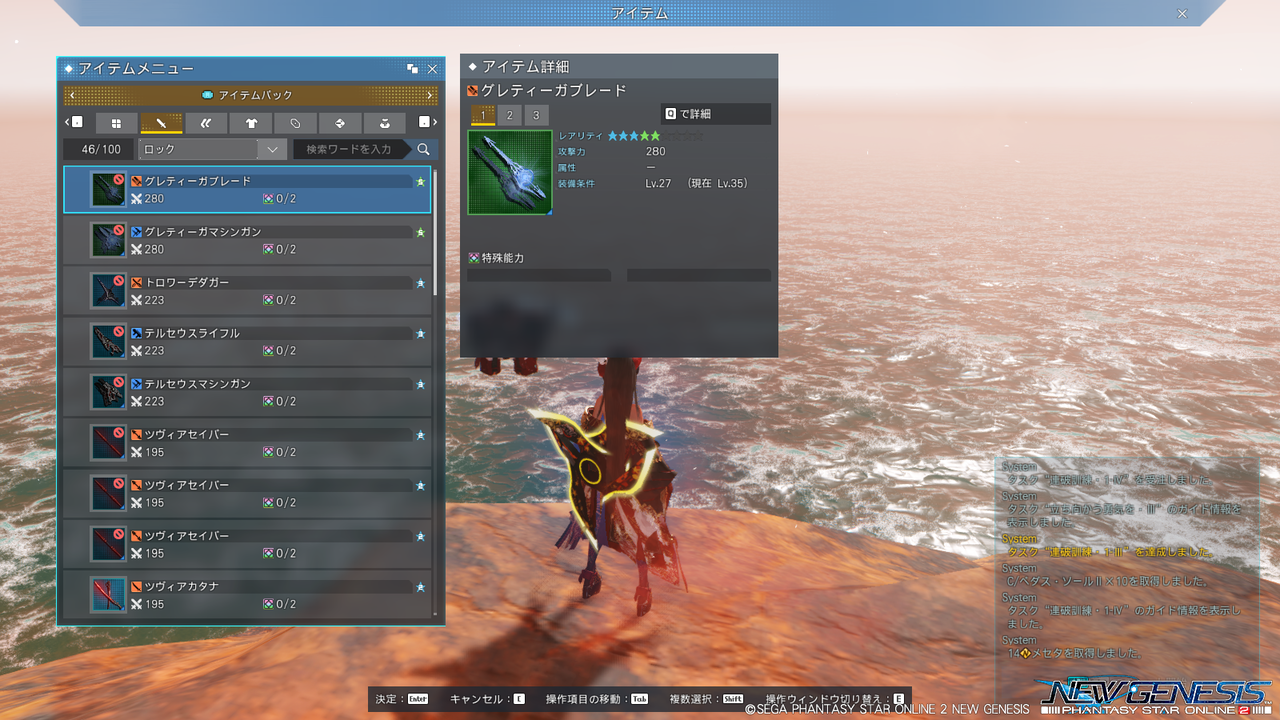Image resolution: width=1280 pixels, height=720 pixels.
Task: Open the armor units category tab
Action: 206,123
